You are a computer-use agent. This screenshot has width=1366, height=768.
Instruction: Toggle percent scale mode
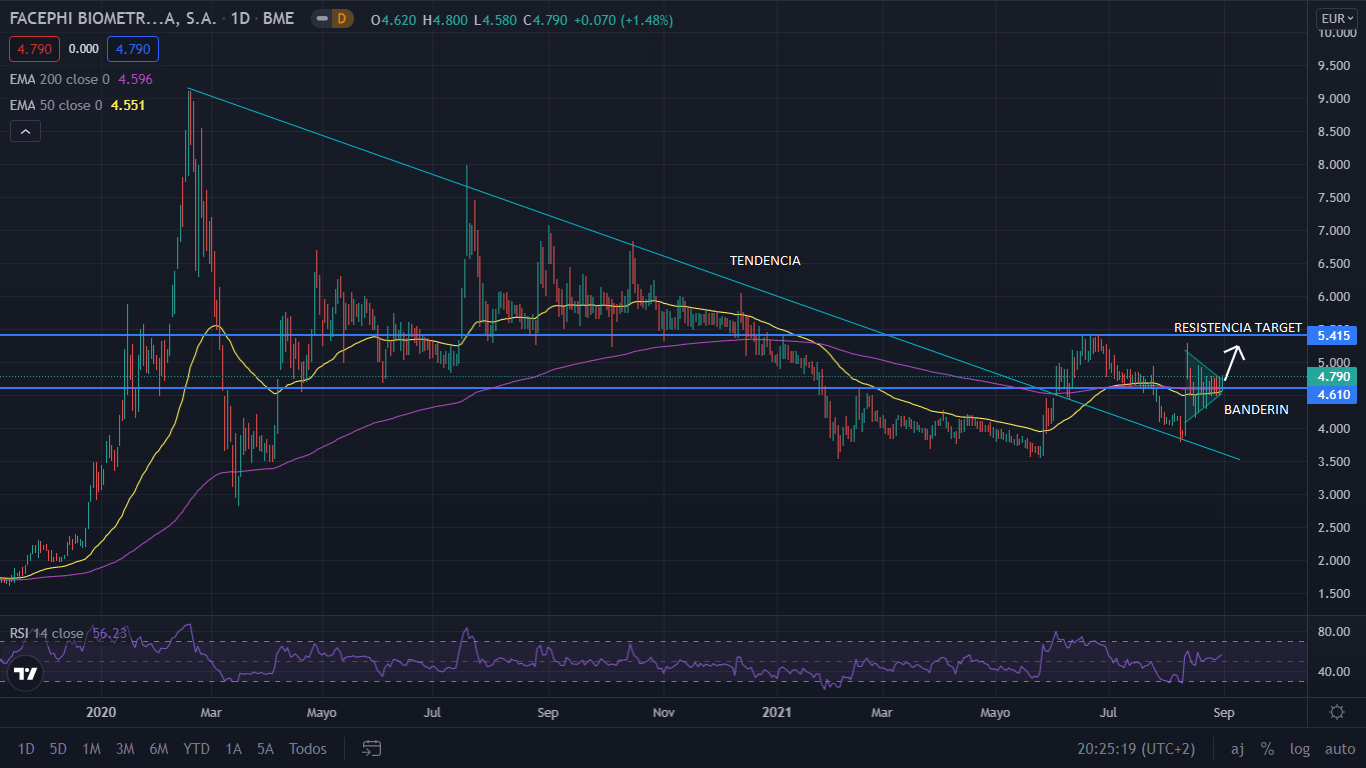point(1267,748)
